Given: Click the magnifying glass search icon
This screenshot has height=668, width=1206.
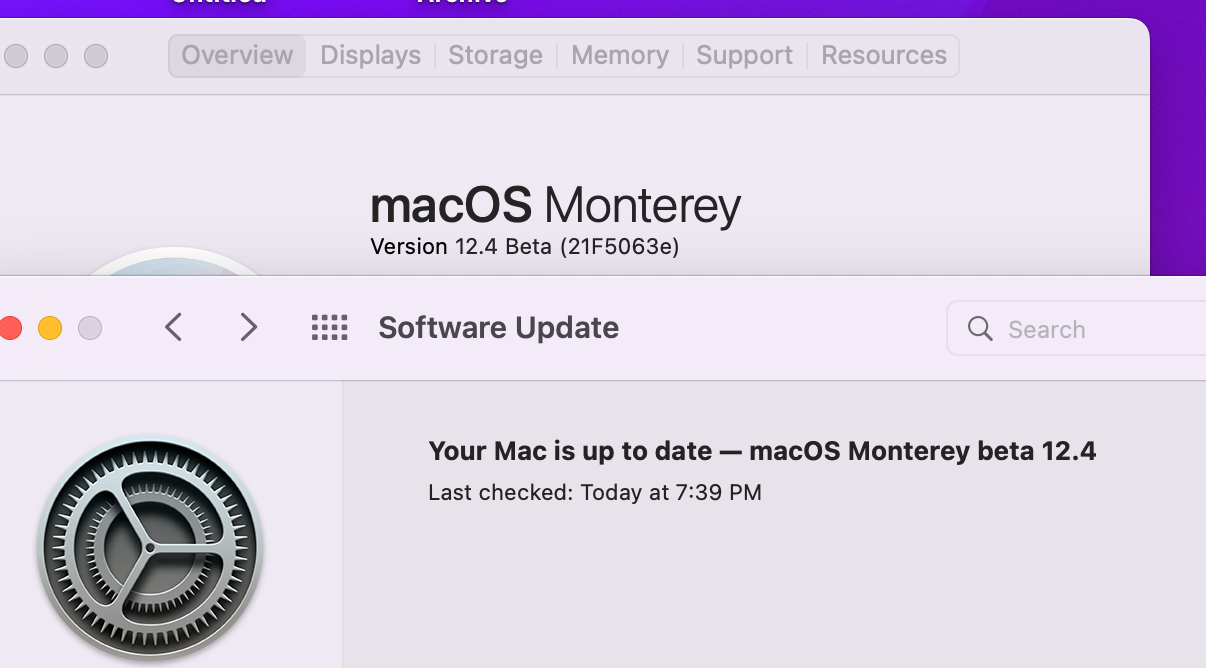Looking at the screenshot, I should pyautogui.click(x=981, y=329).
